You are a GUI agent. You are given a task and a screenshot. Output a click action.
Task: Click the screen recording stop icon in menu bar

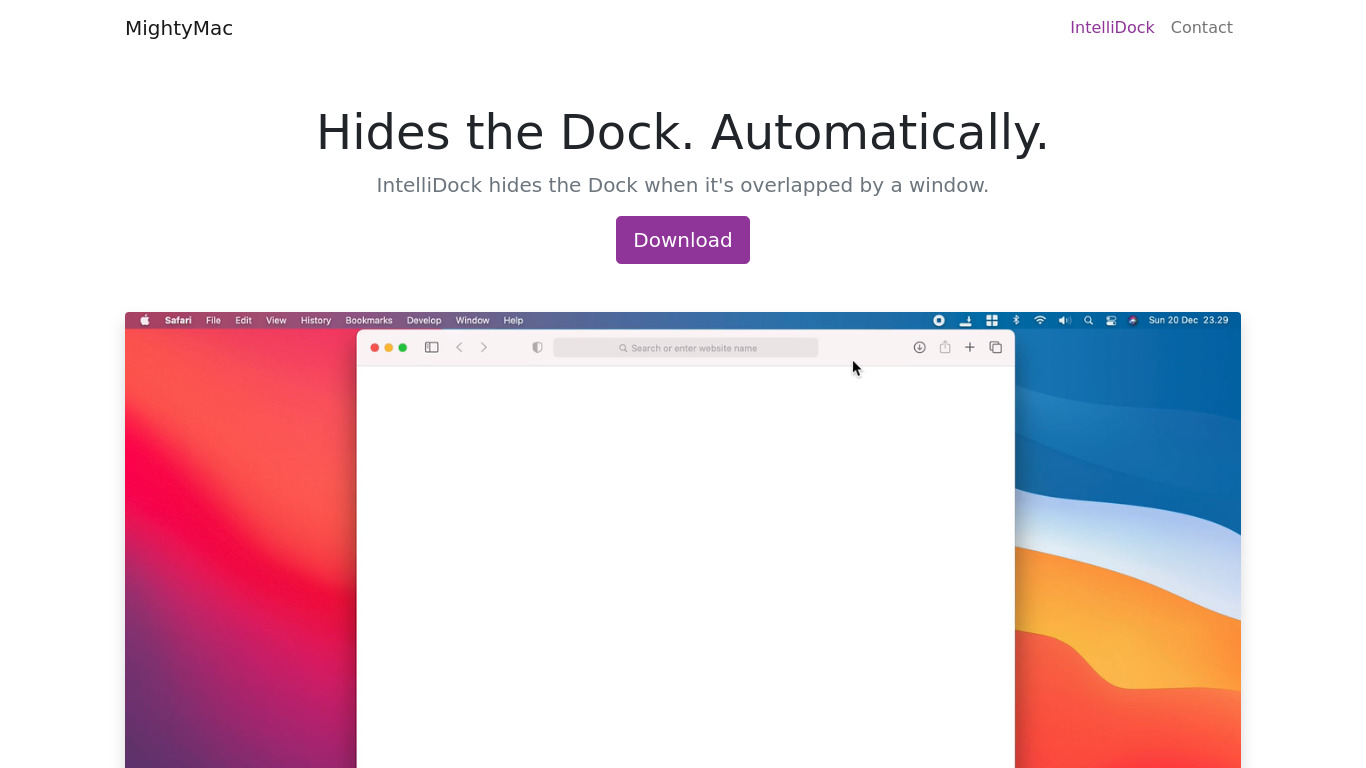939,320
